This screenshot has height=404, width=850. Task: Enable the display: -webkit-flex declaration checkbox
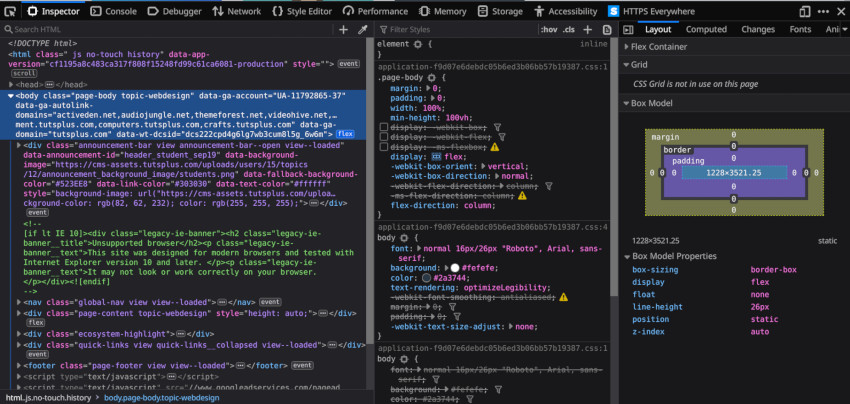pos(384,137)
